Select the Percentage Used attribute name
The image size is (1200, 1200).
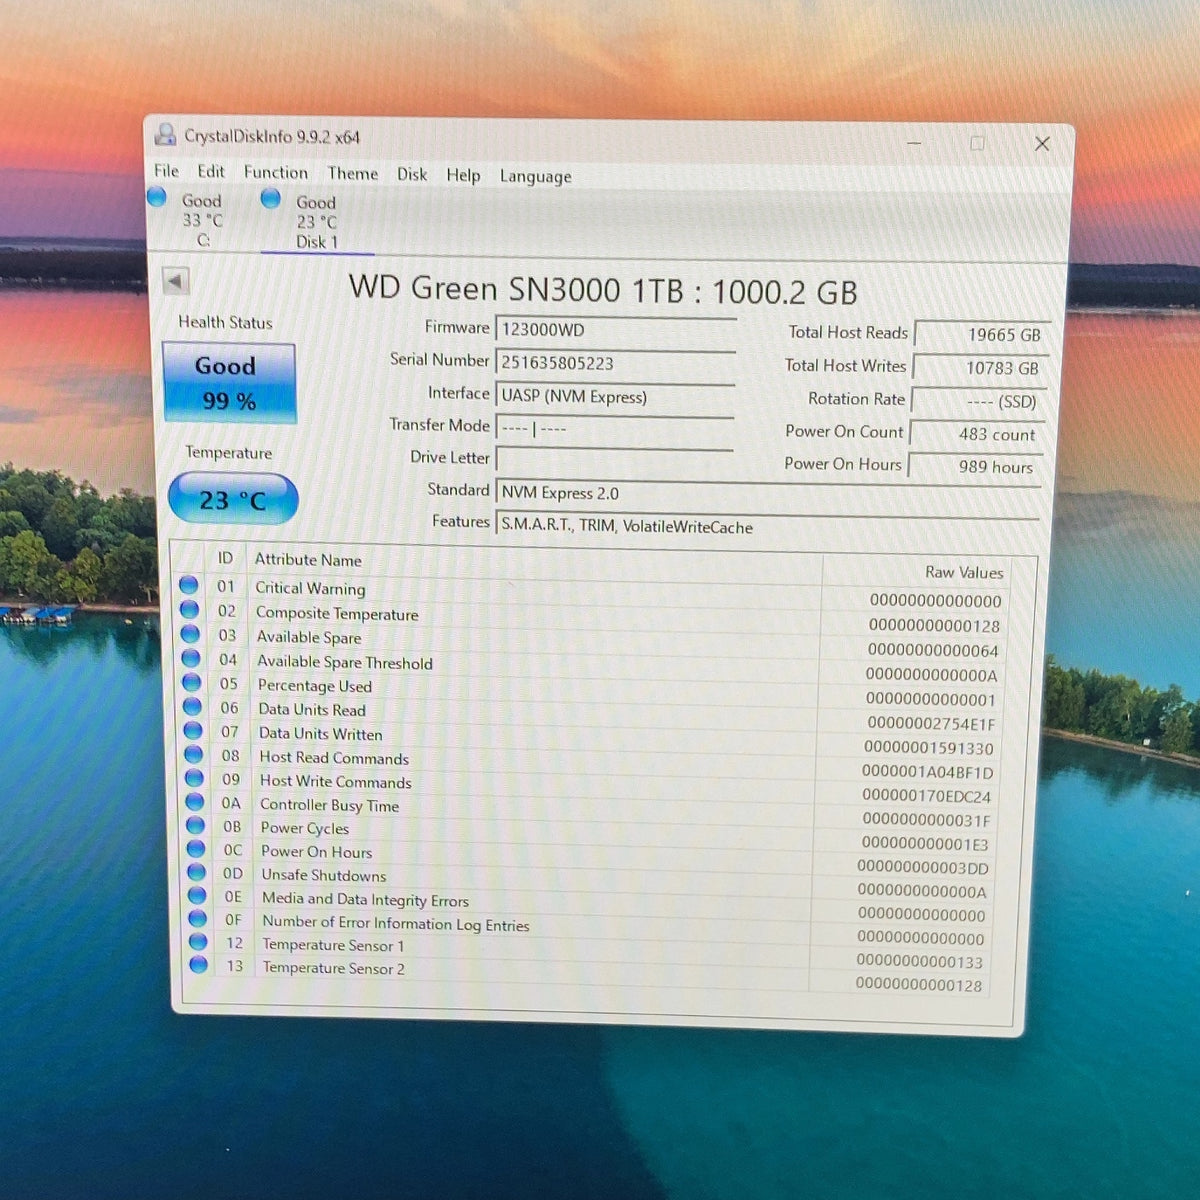315,686
